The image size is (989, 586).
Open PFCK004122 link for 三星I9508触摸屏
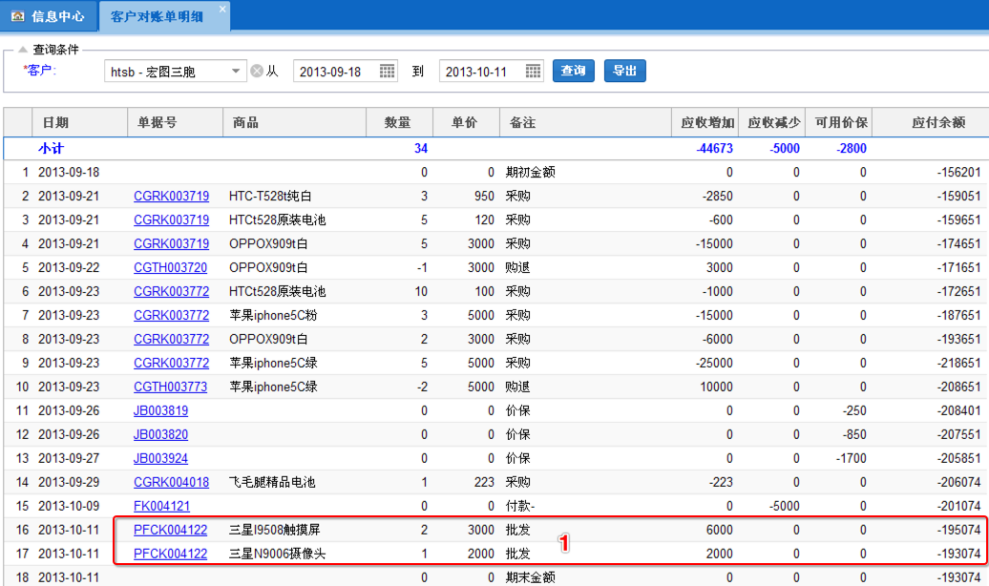pyautogui.click(x=171, y=530)
